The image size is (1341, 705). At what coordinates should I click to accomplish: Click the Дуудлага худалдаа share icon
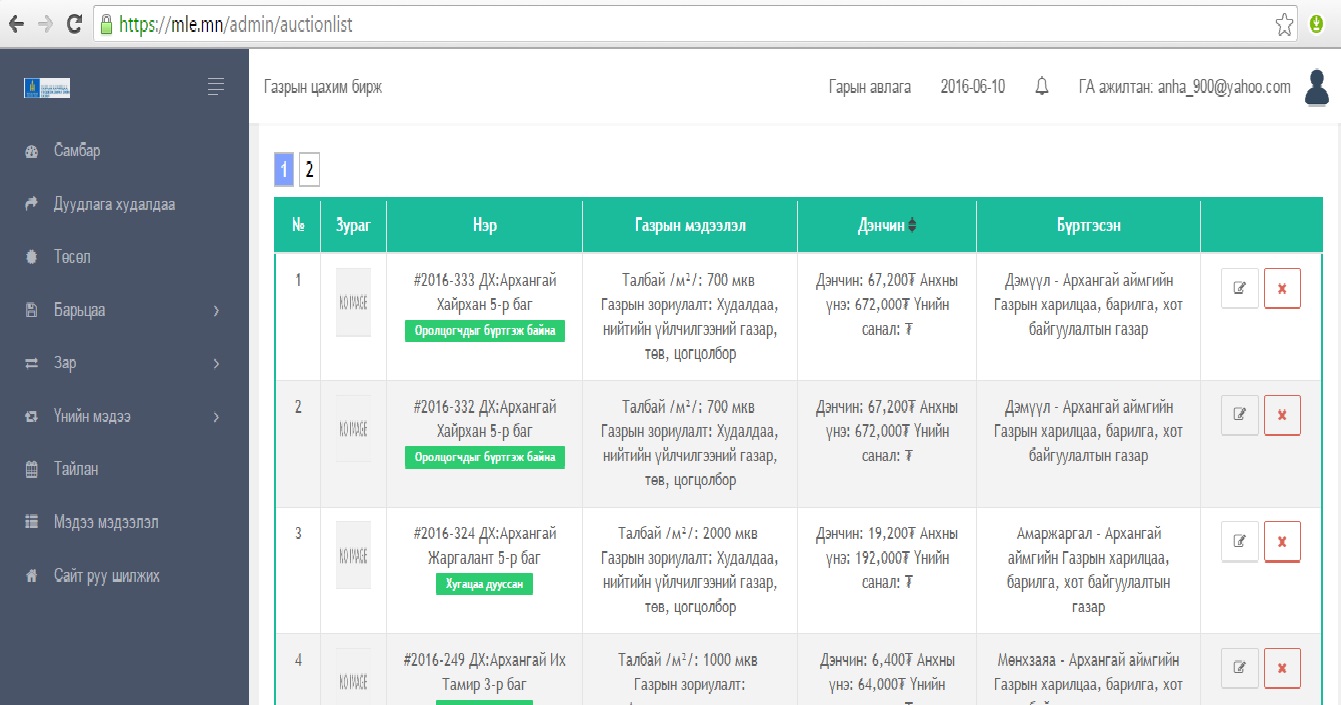click(31, 204)
